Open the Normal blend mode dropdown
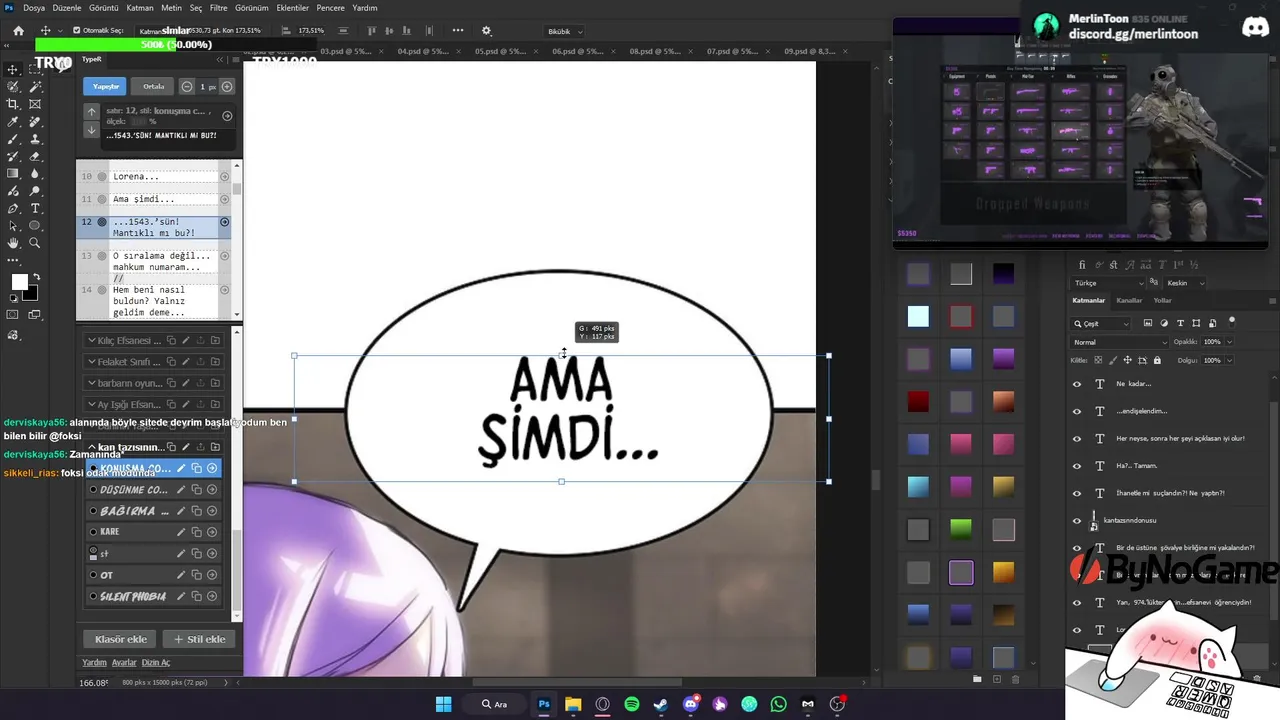Screen dimensions: 1280x720 coord(1118,342)
